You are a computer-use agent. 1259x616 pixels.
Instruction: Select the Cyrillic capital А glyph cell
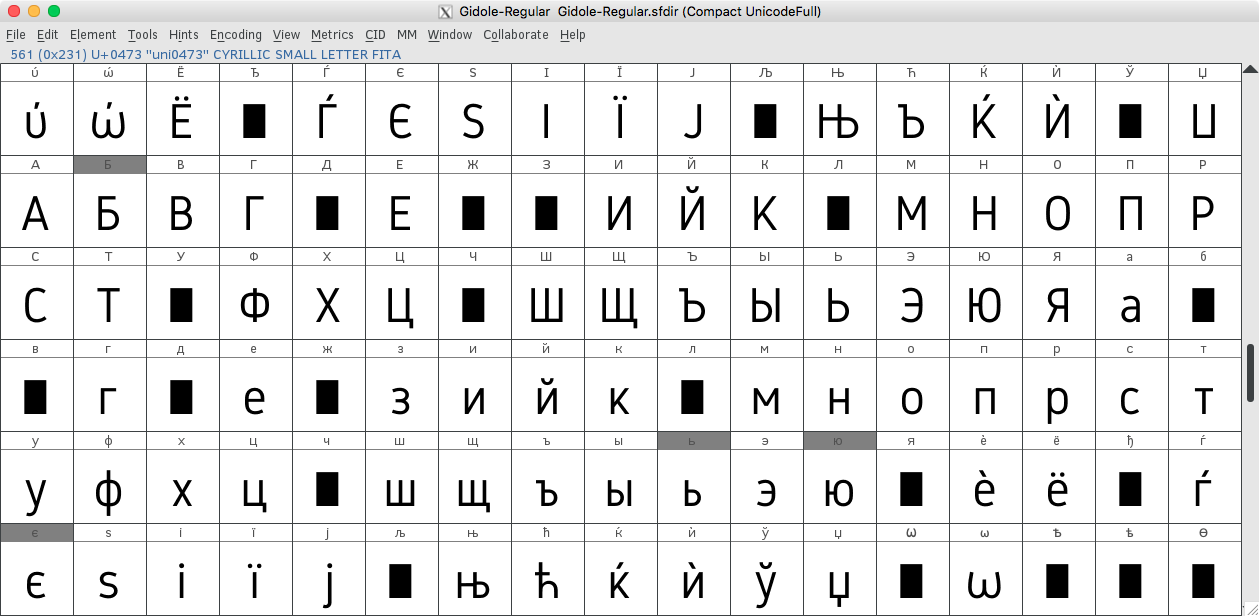point(36,211)
